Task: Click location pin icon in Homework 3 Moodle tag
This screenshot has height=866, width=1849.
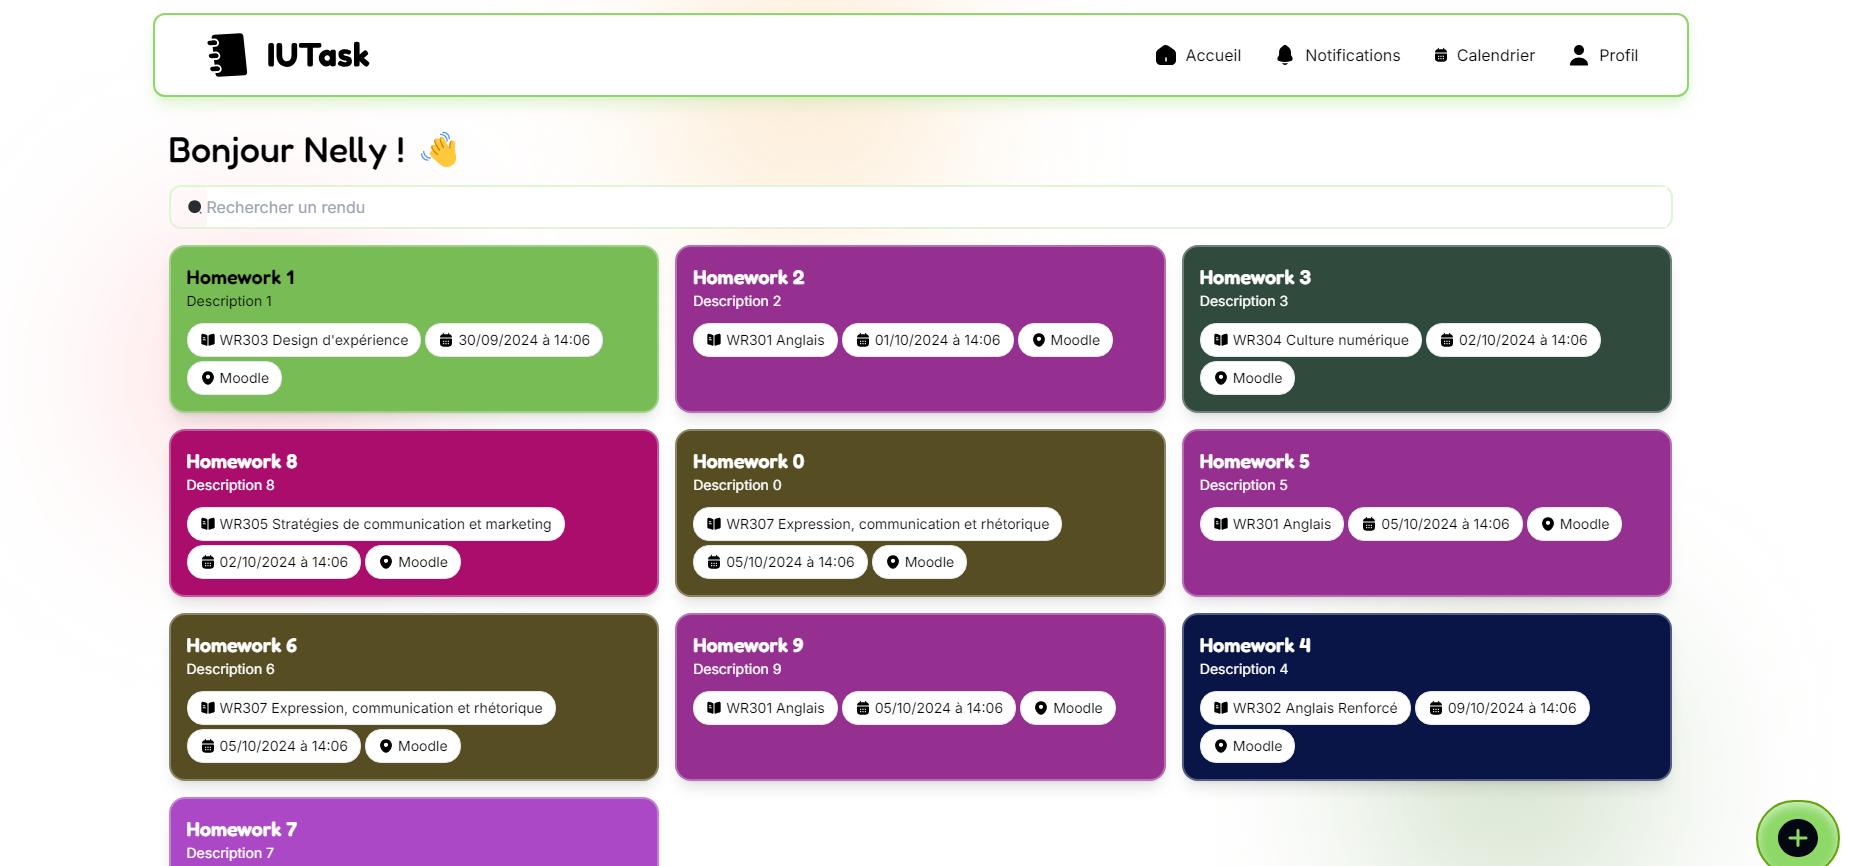Action: tap(1221, 378)
